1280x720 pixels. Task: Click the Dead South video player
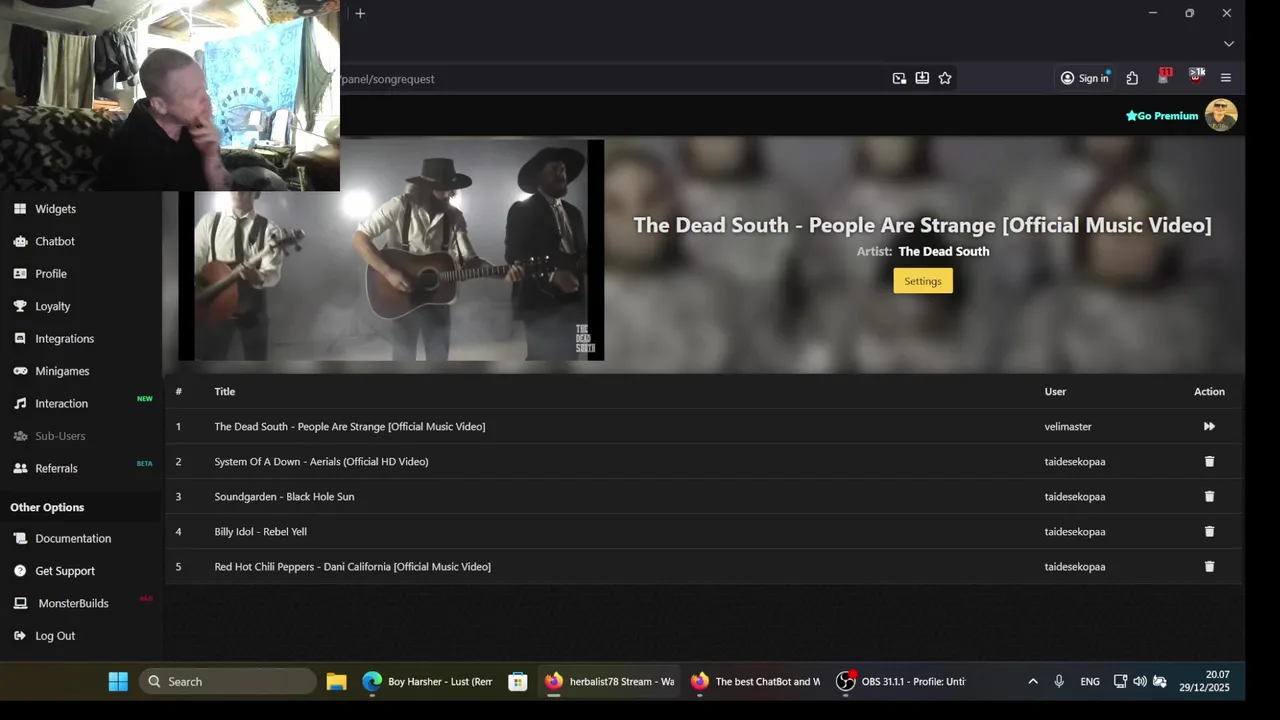[x=391, y=250]
